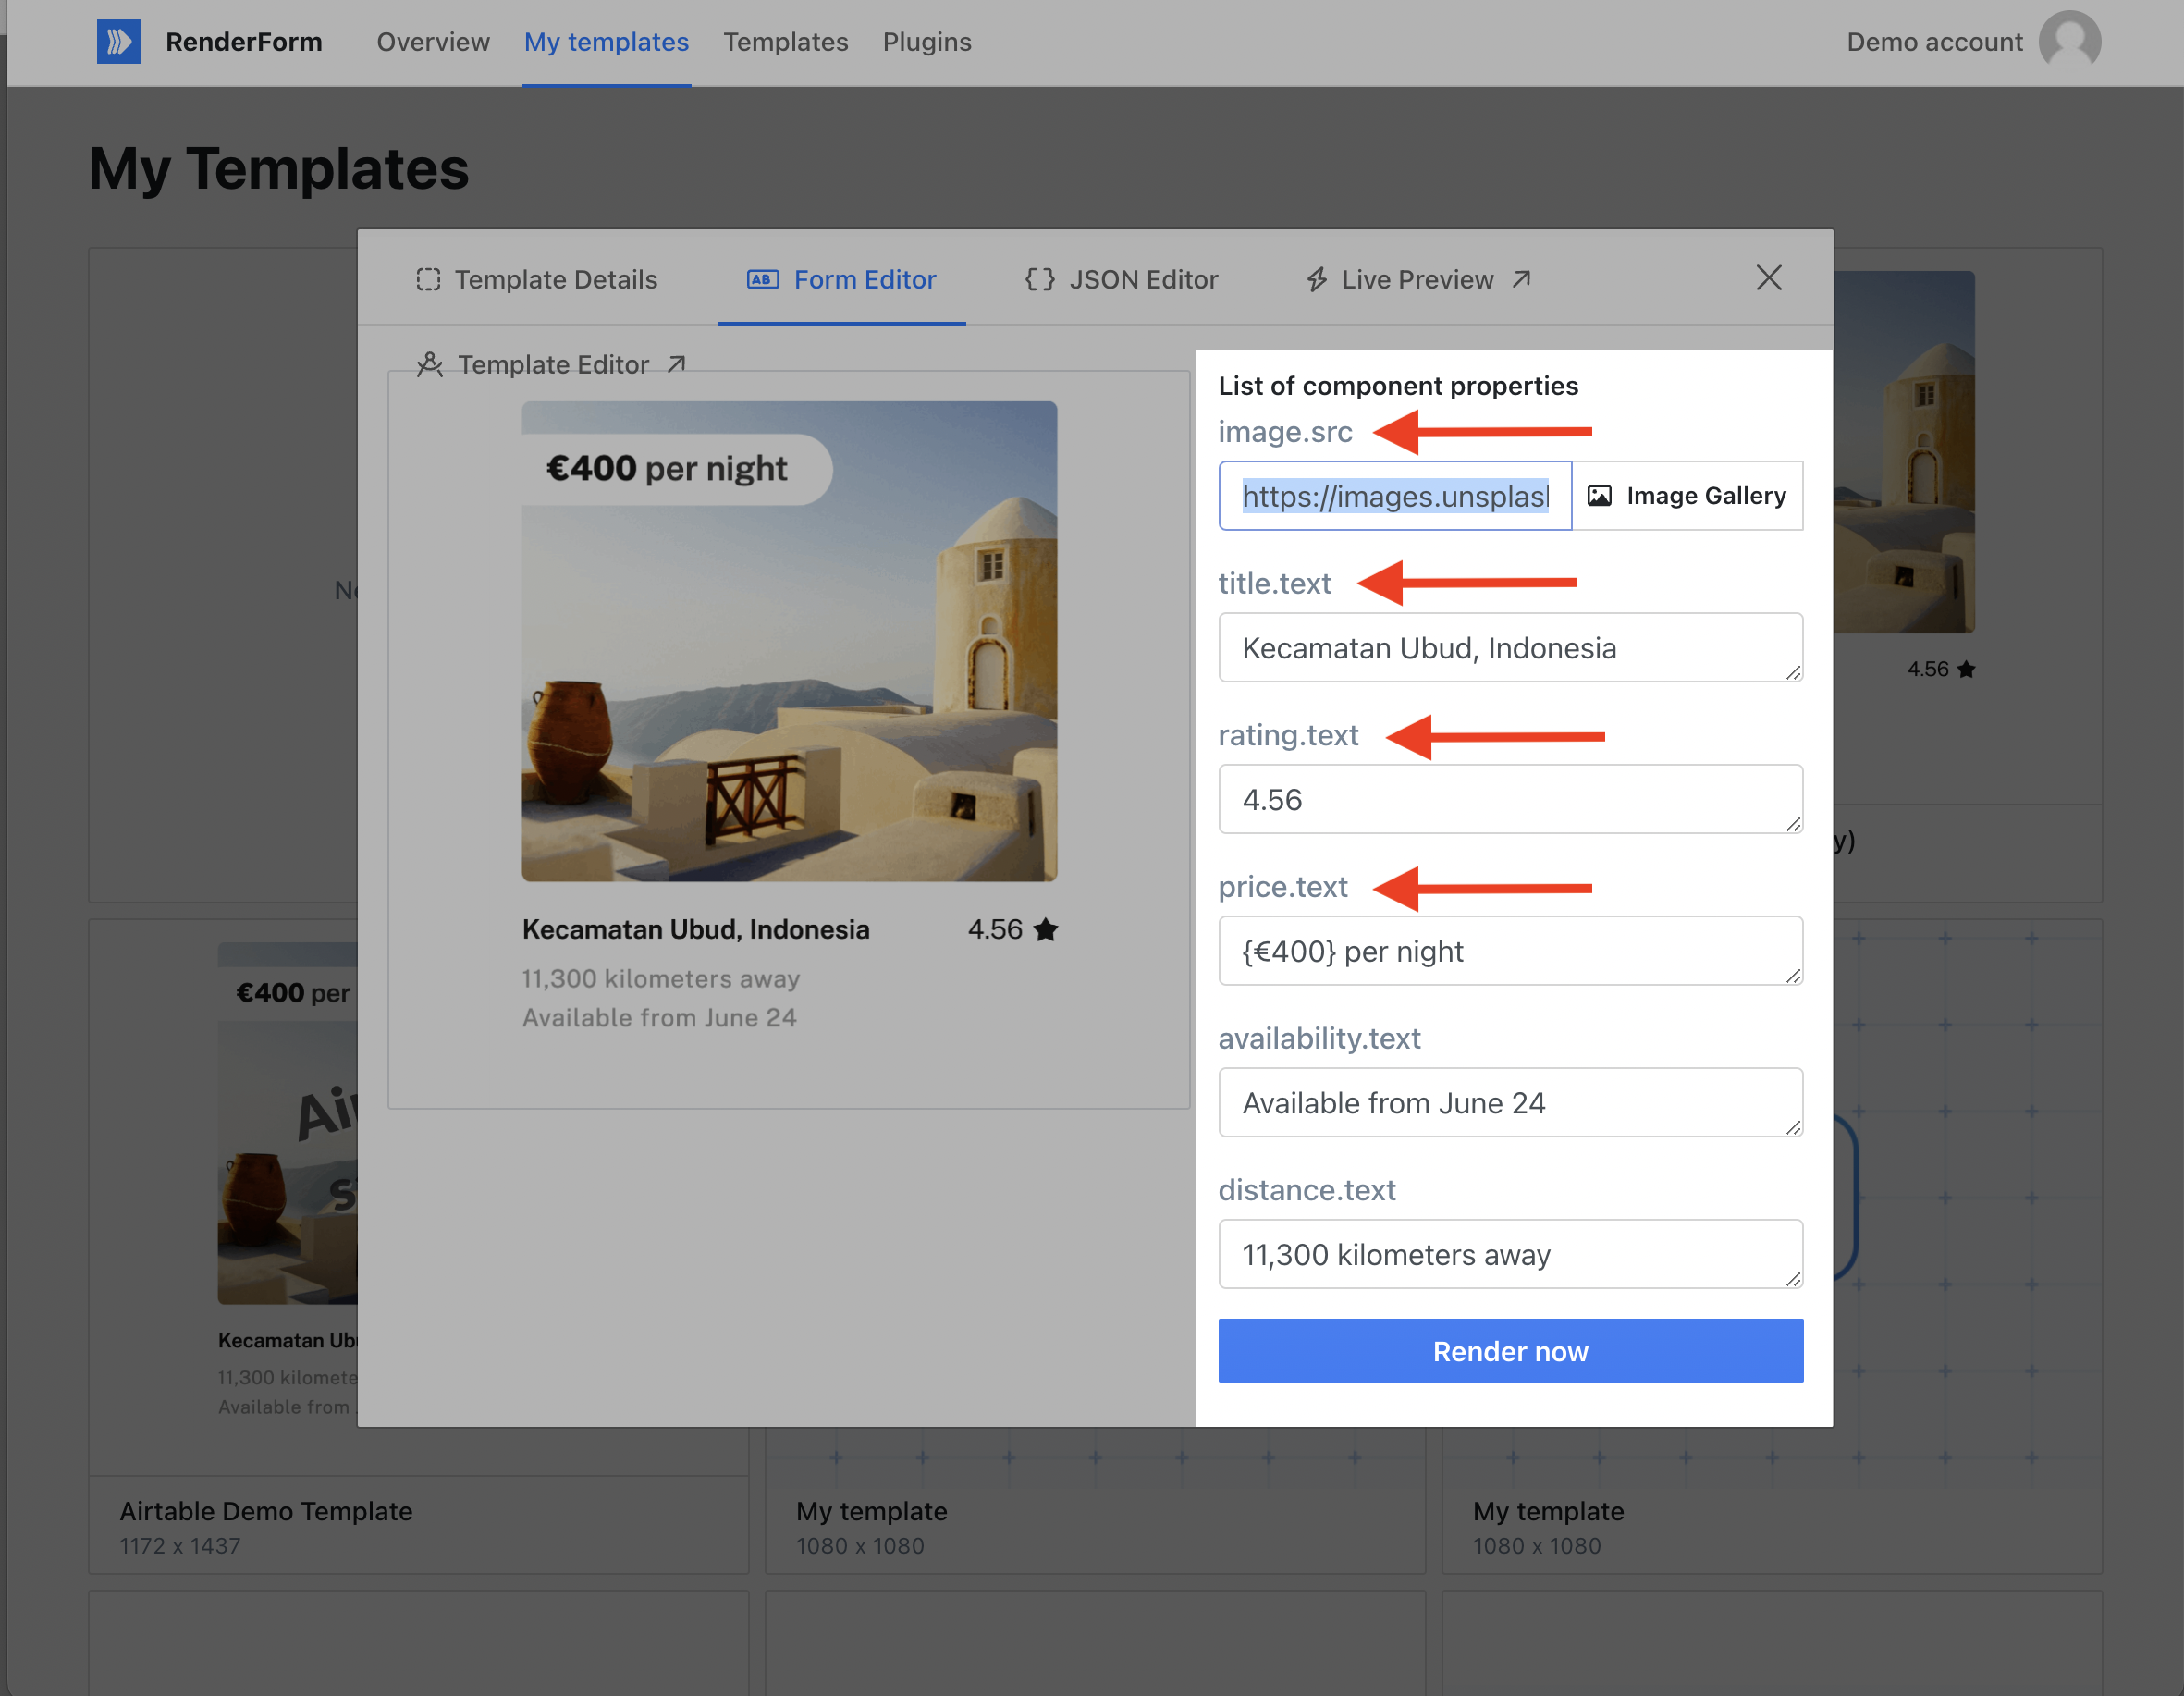2184x1696 pixels.
Task: Click the Template Editor person icon
Action: [x=430, y=364]
